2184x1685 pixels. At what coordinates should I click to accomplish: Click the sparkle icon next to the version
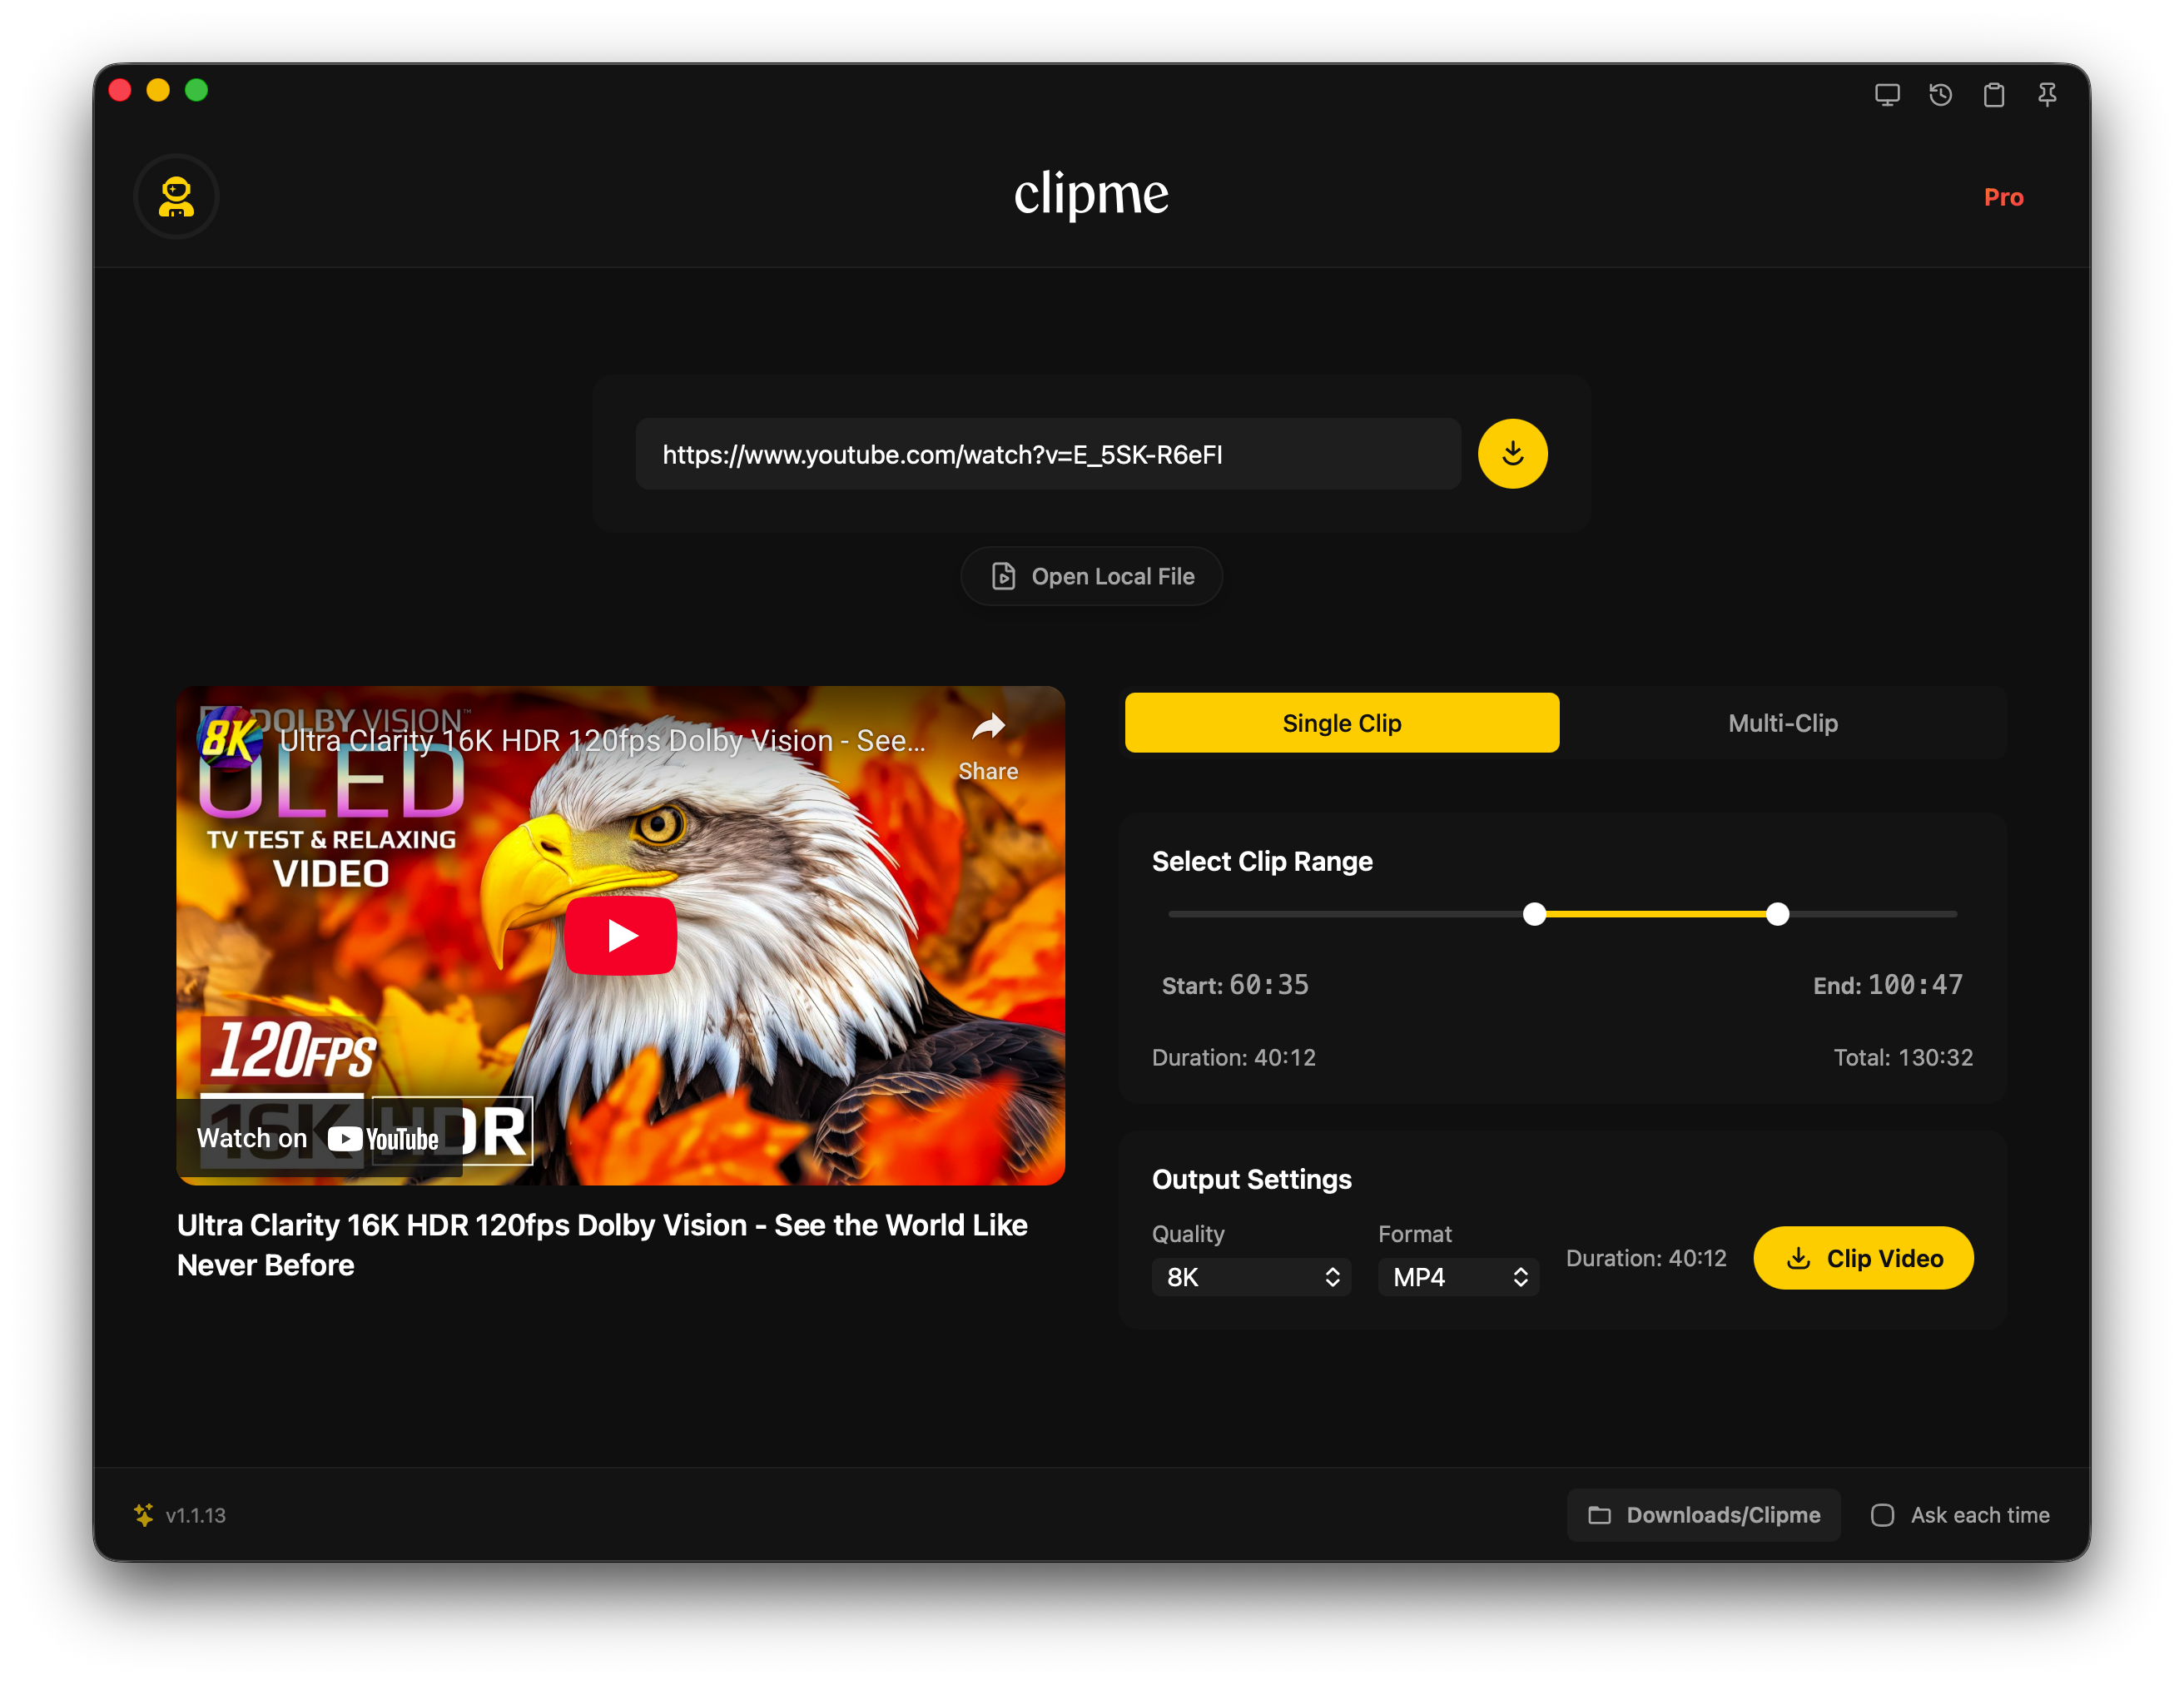click(144, 1515)
